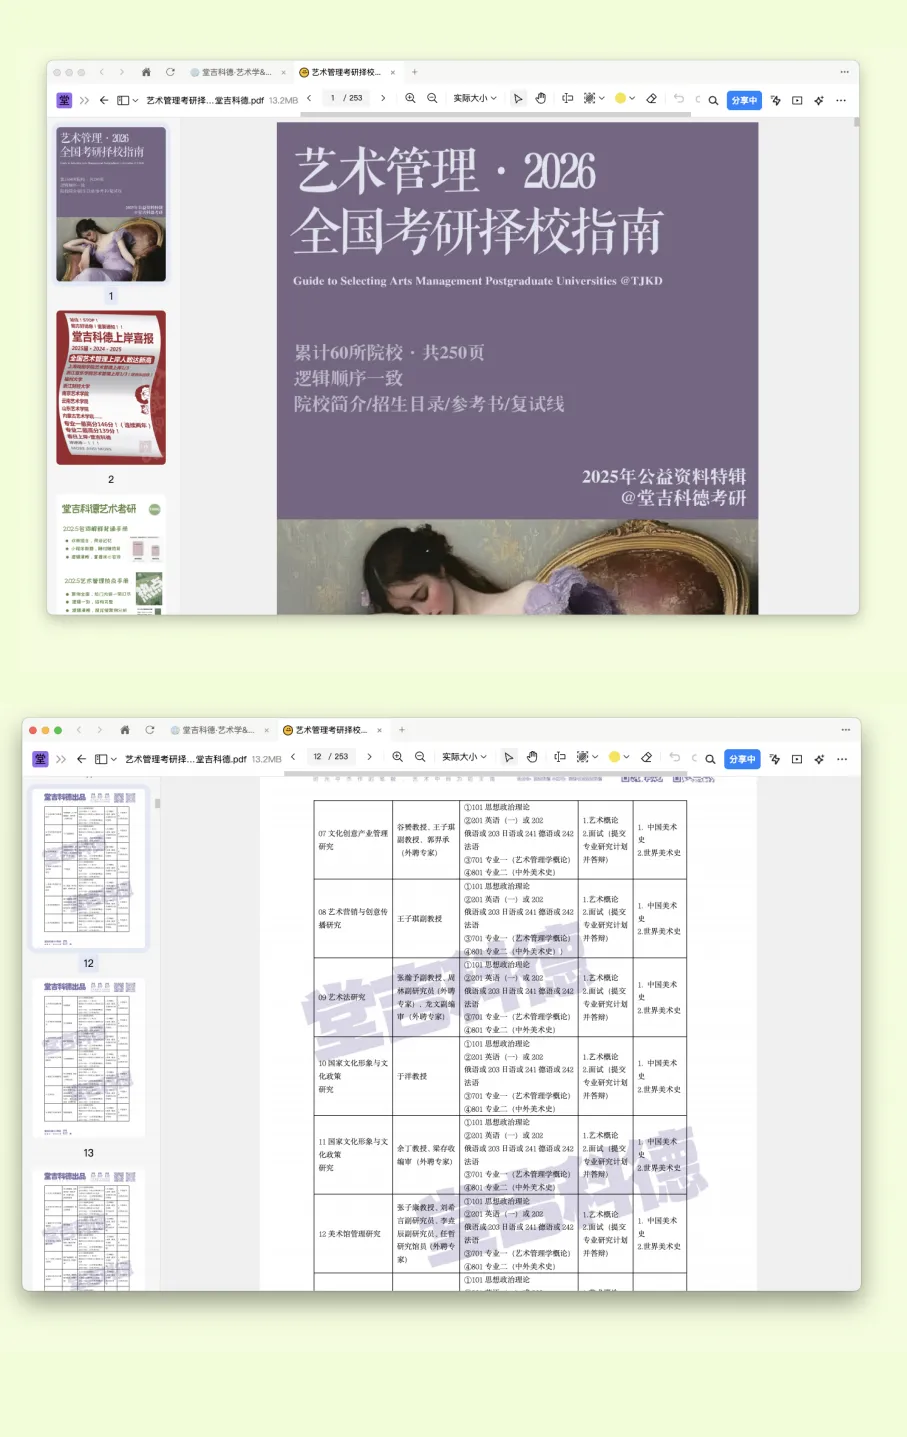Open the 实际大小 zoom dropdown, page-1 window

(x=475, y=98)
